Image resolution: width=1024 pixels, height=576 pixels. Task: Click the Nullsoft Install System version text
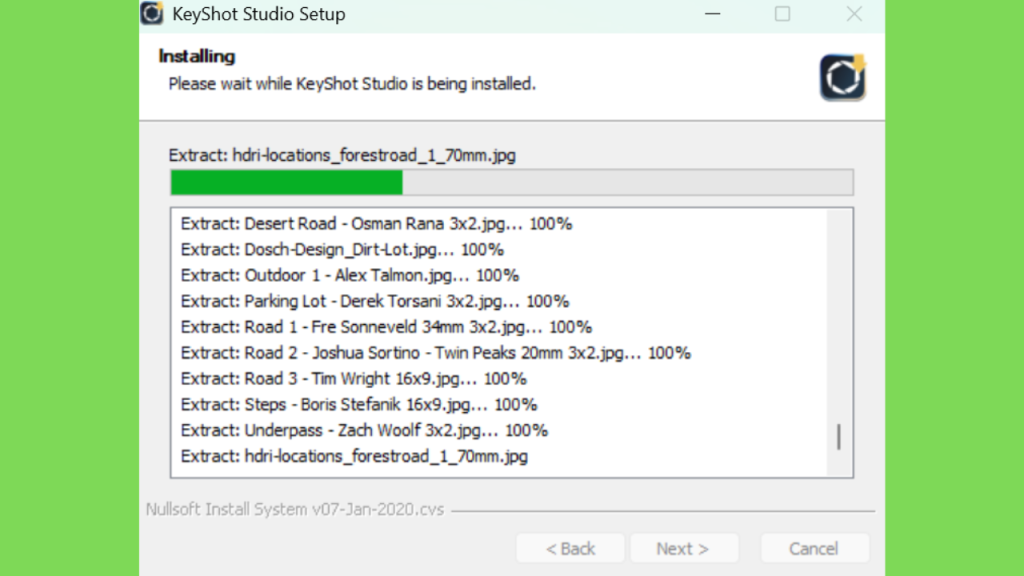tap(295, 509)
